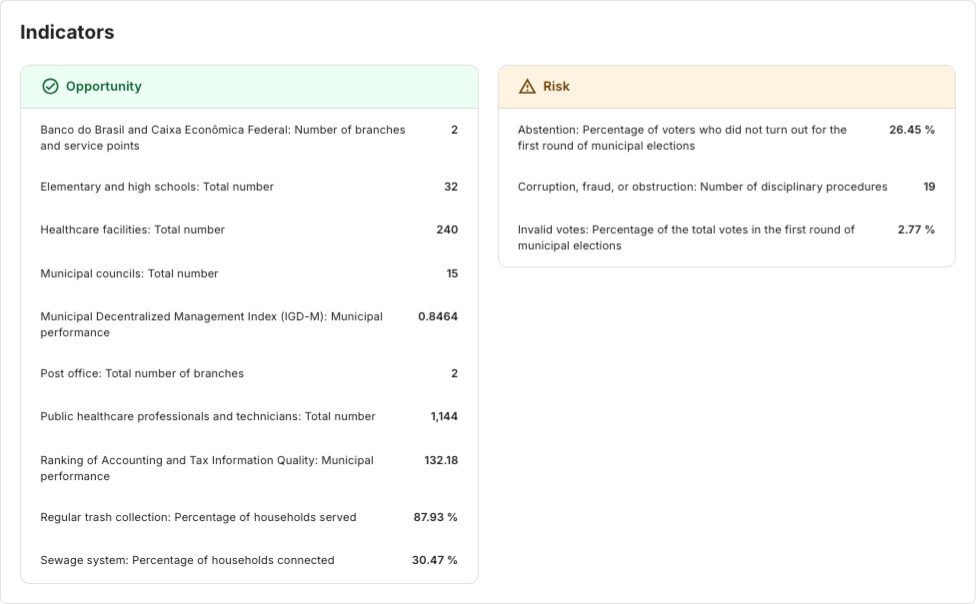Click the Opportunity checkmark circle icon

(x=50, y=87)
